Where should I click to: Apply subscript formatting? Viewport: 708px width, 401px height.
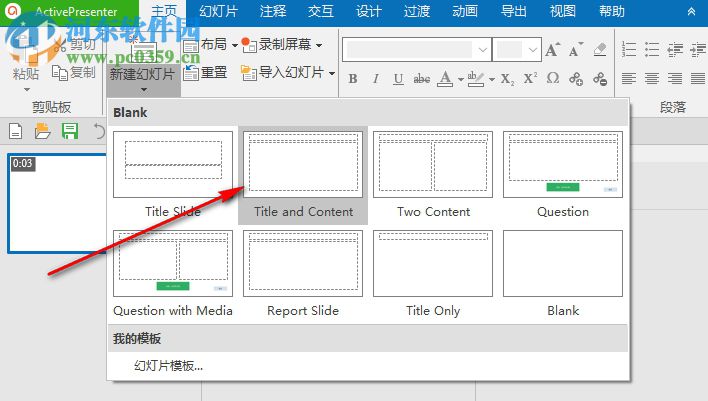pos(508,79)
